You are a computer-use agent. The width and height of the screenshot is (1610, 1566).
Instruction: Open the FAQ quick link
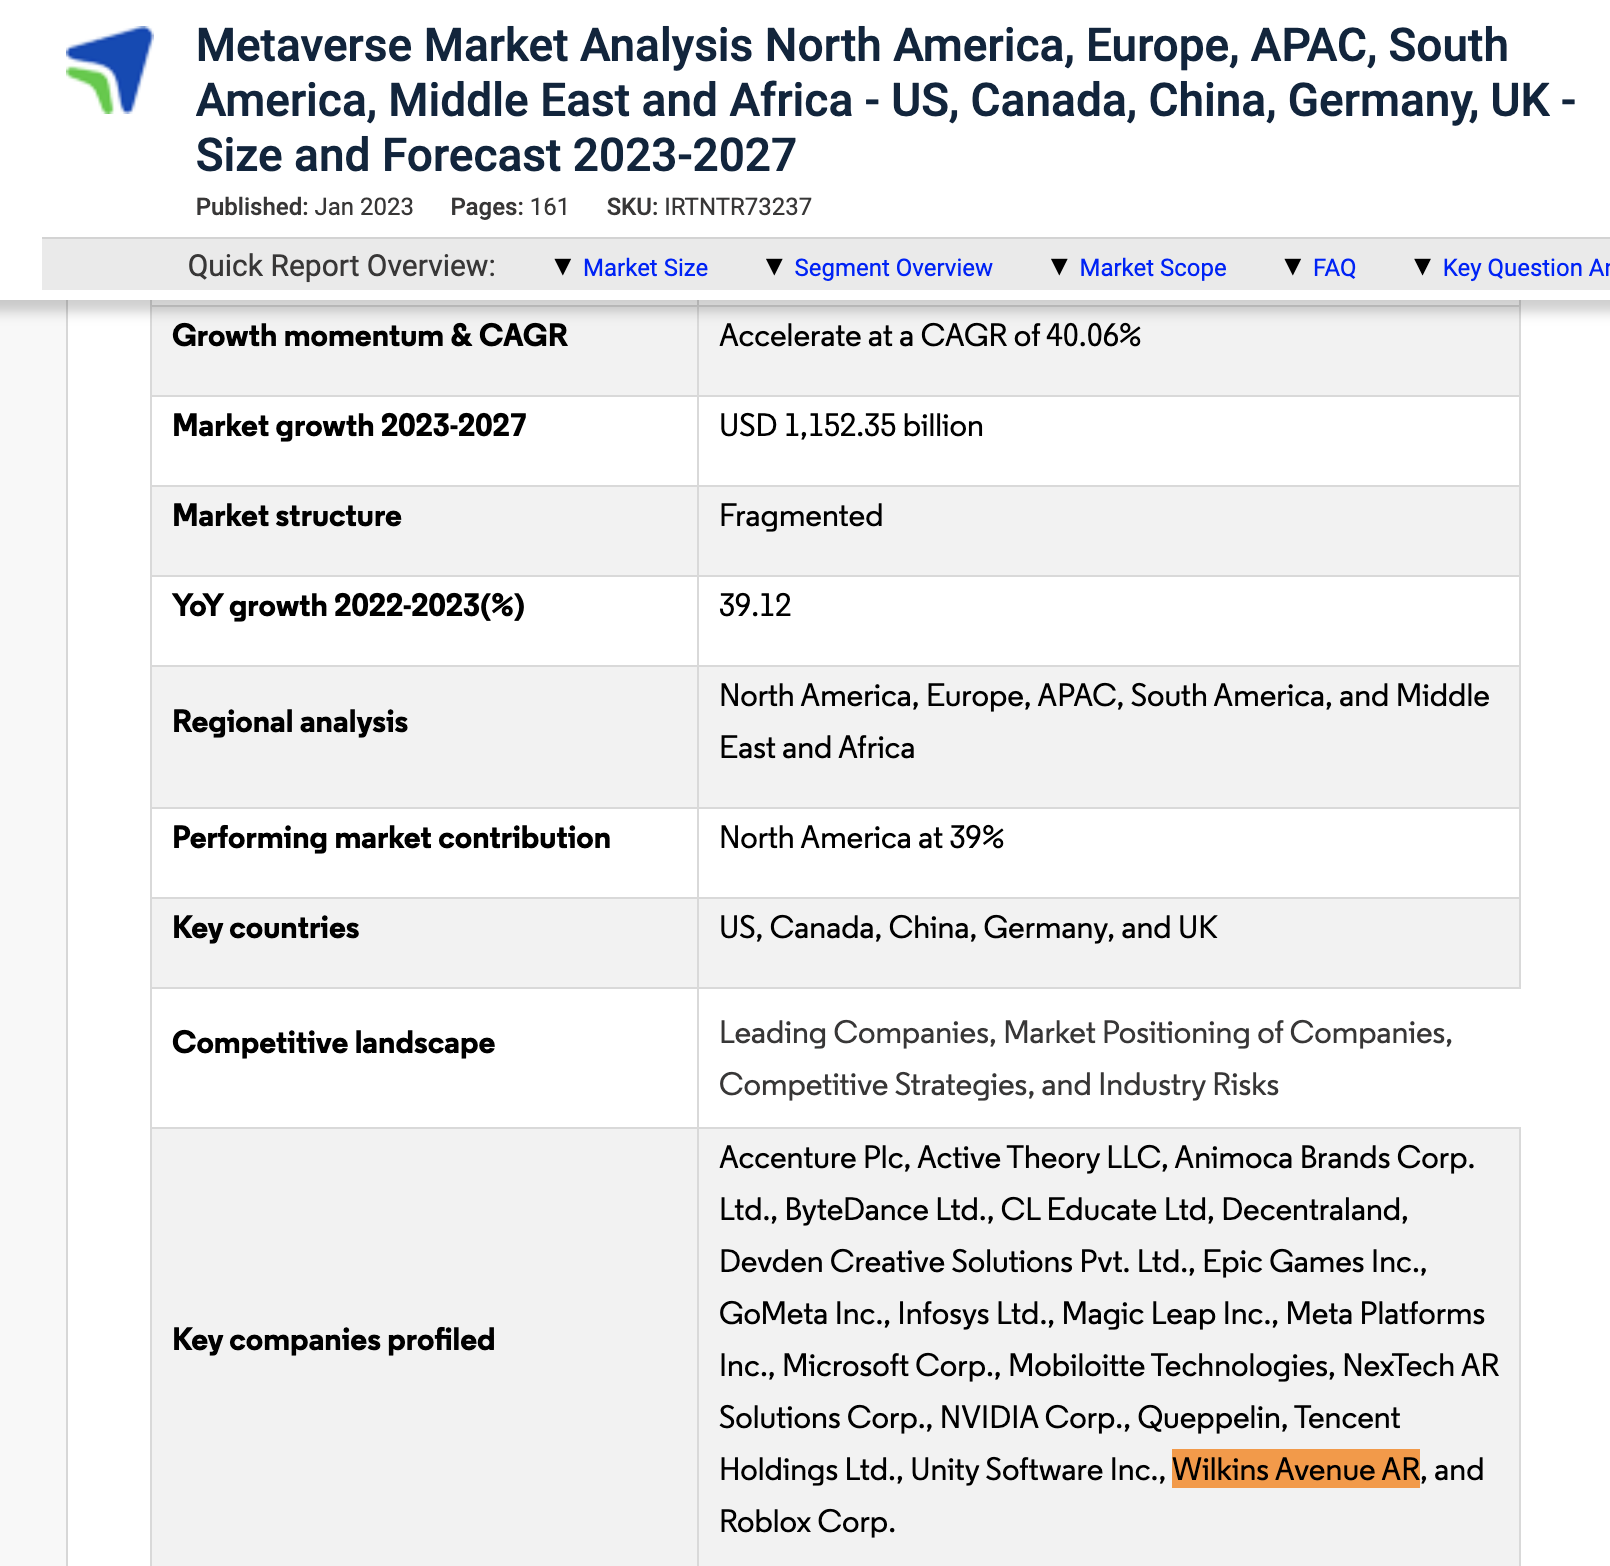click(x=1334, y=268)
